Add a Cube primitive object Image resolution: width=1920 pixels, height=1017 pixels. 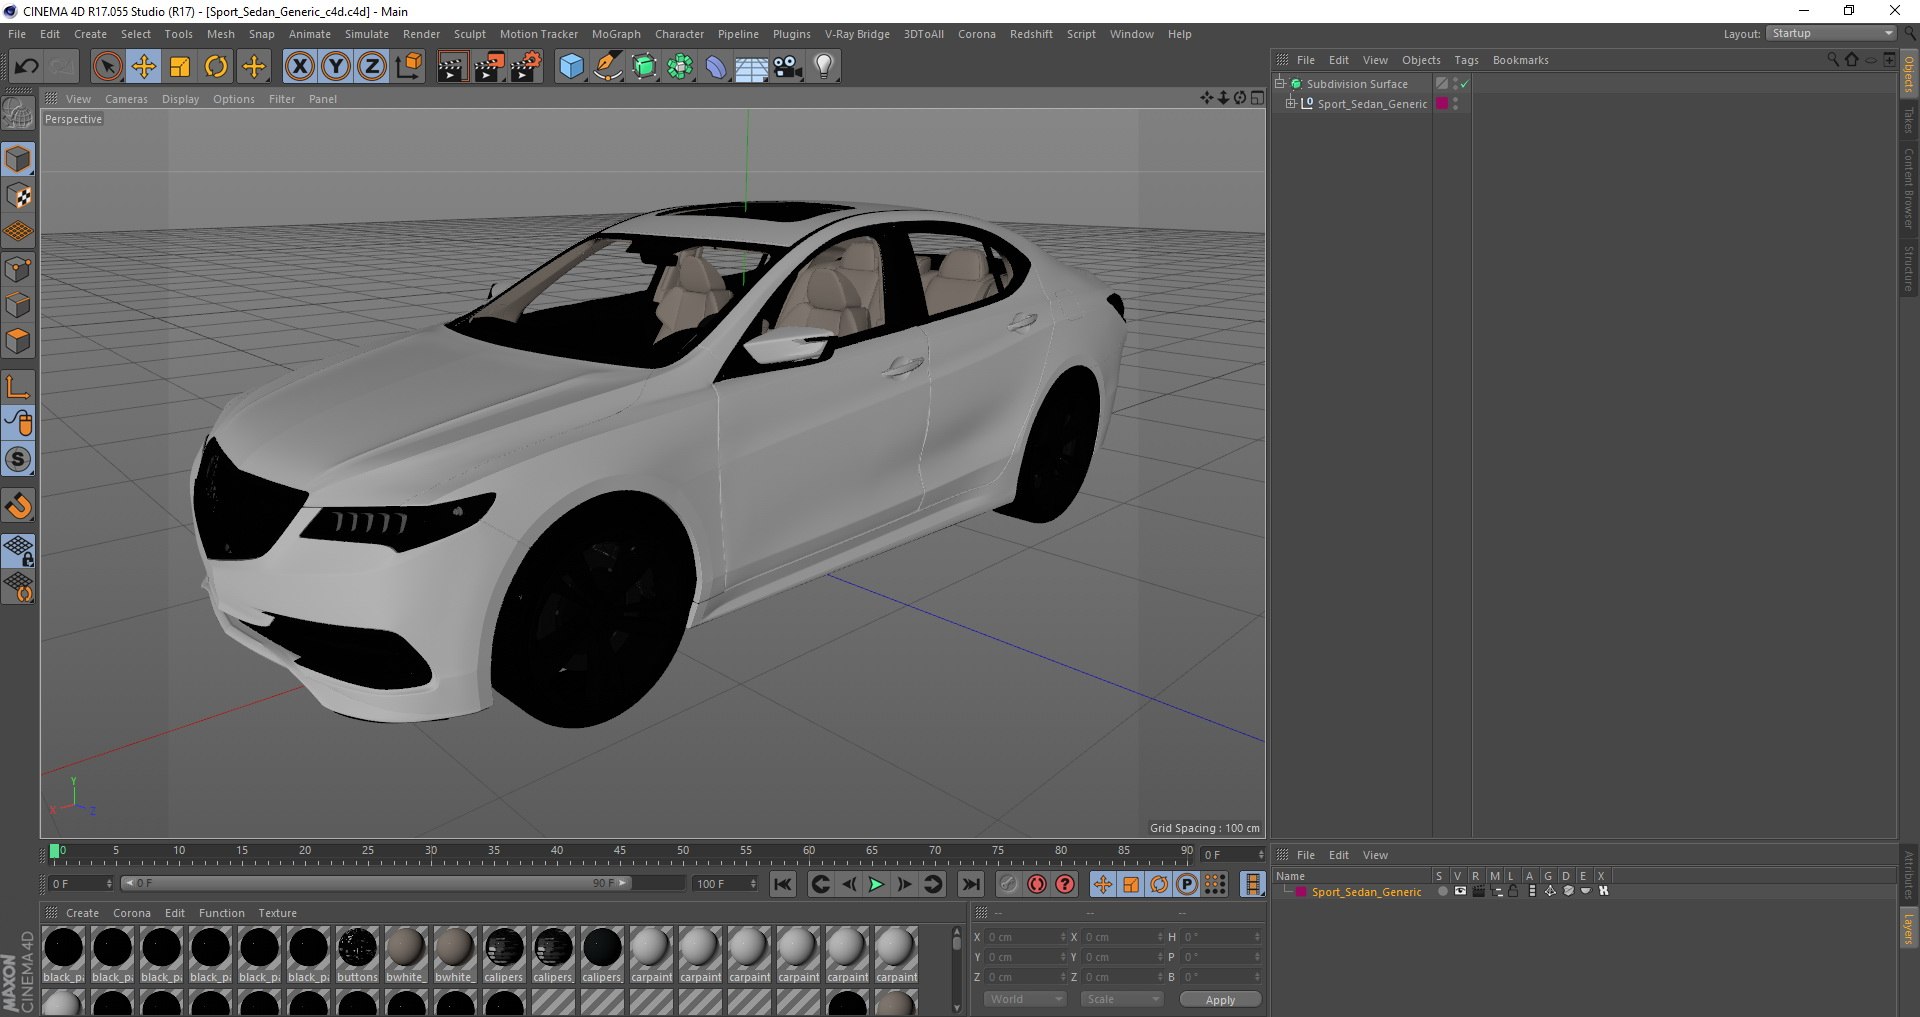(571, 67)
